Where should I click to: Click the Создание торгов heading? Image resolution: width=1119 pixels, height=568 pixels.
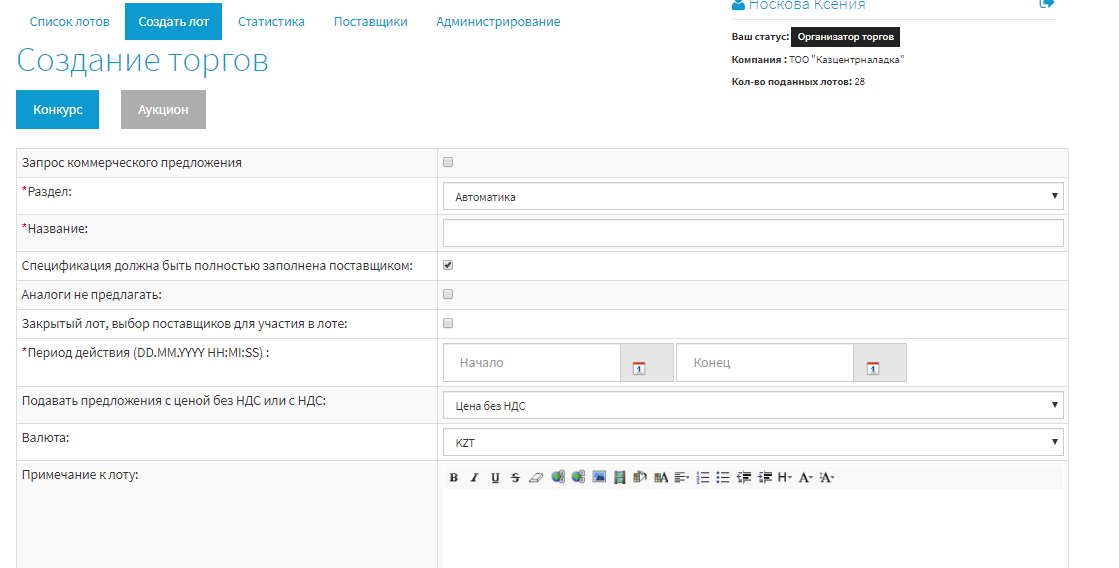143,61
